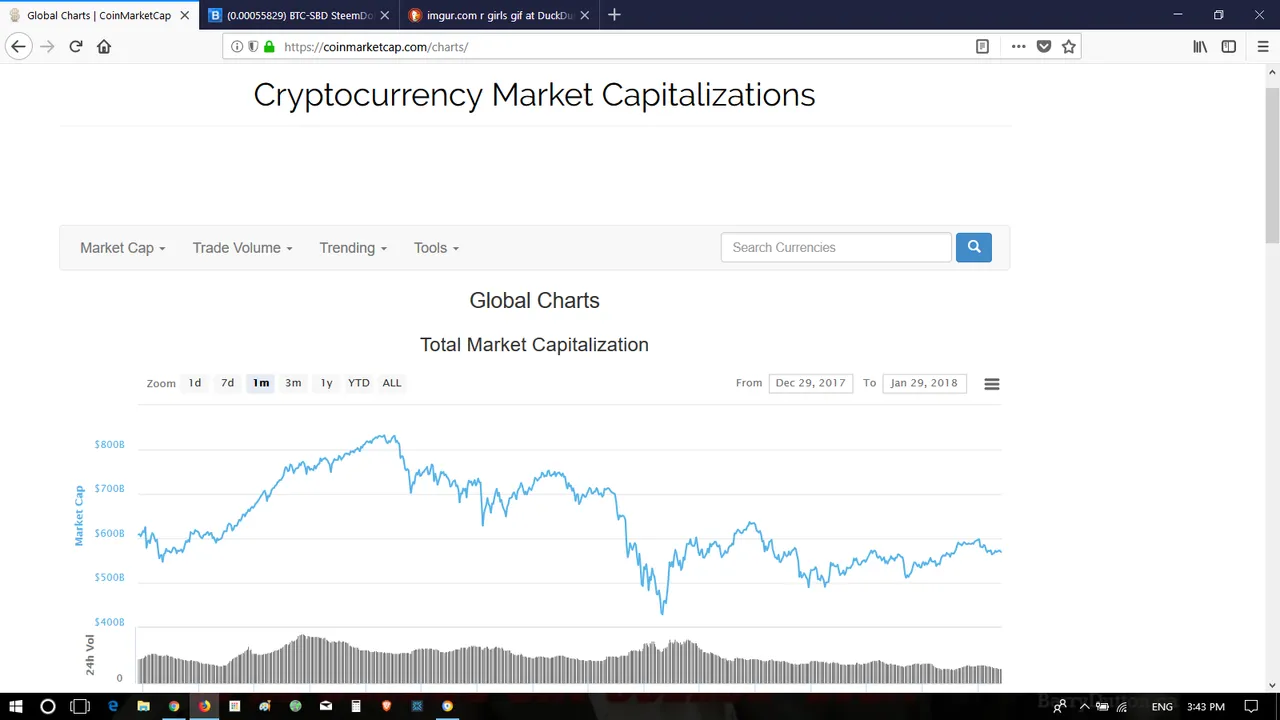1280x720 pixels.
Task: Open the chart hamburger export menu
Action: click(x=991, y=384)
